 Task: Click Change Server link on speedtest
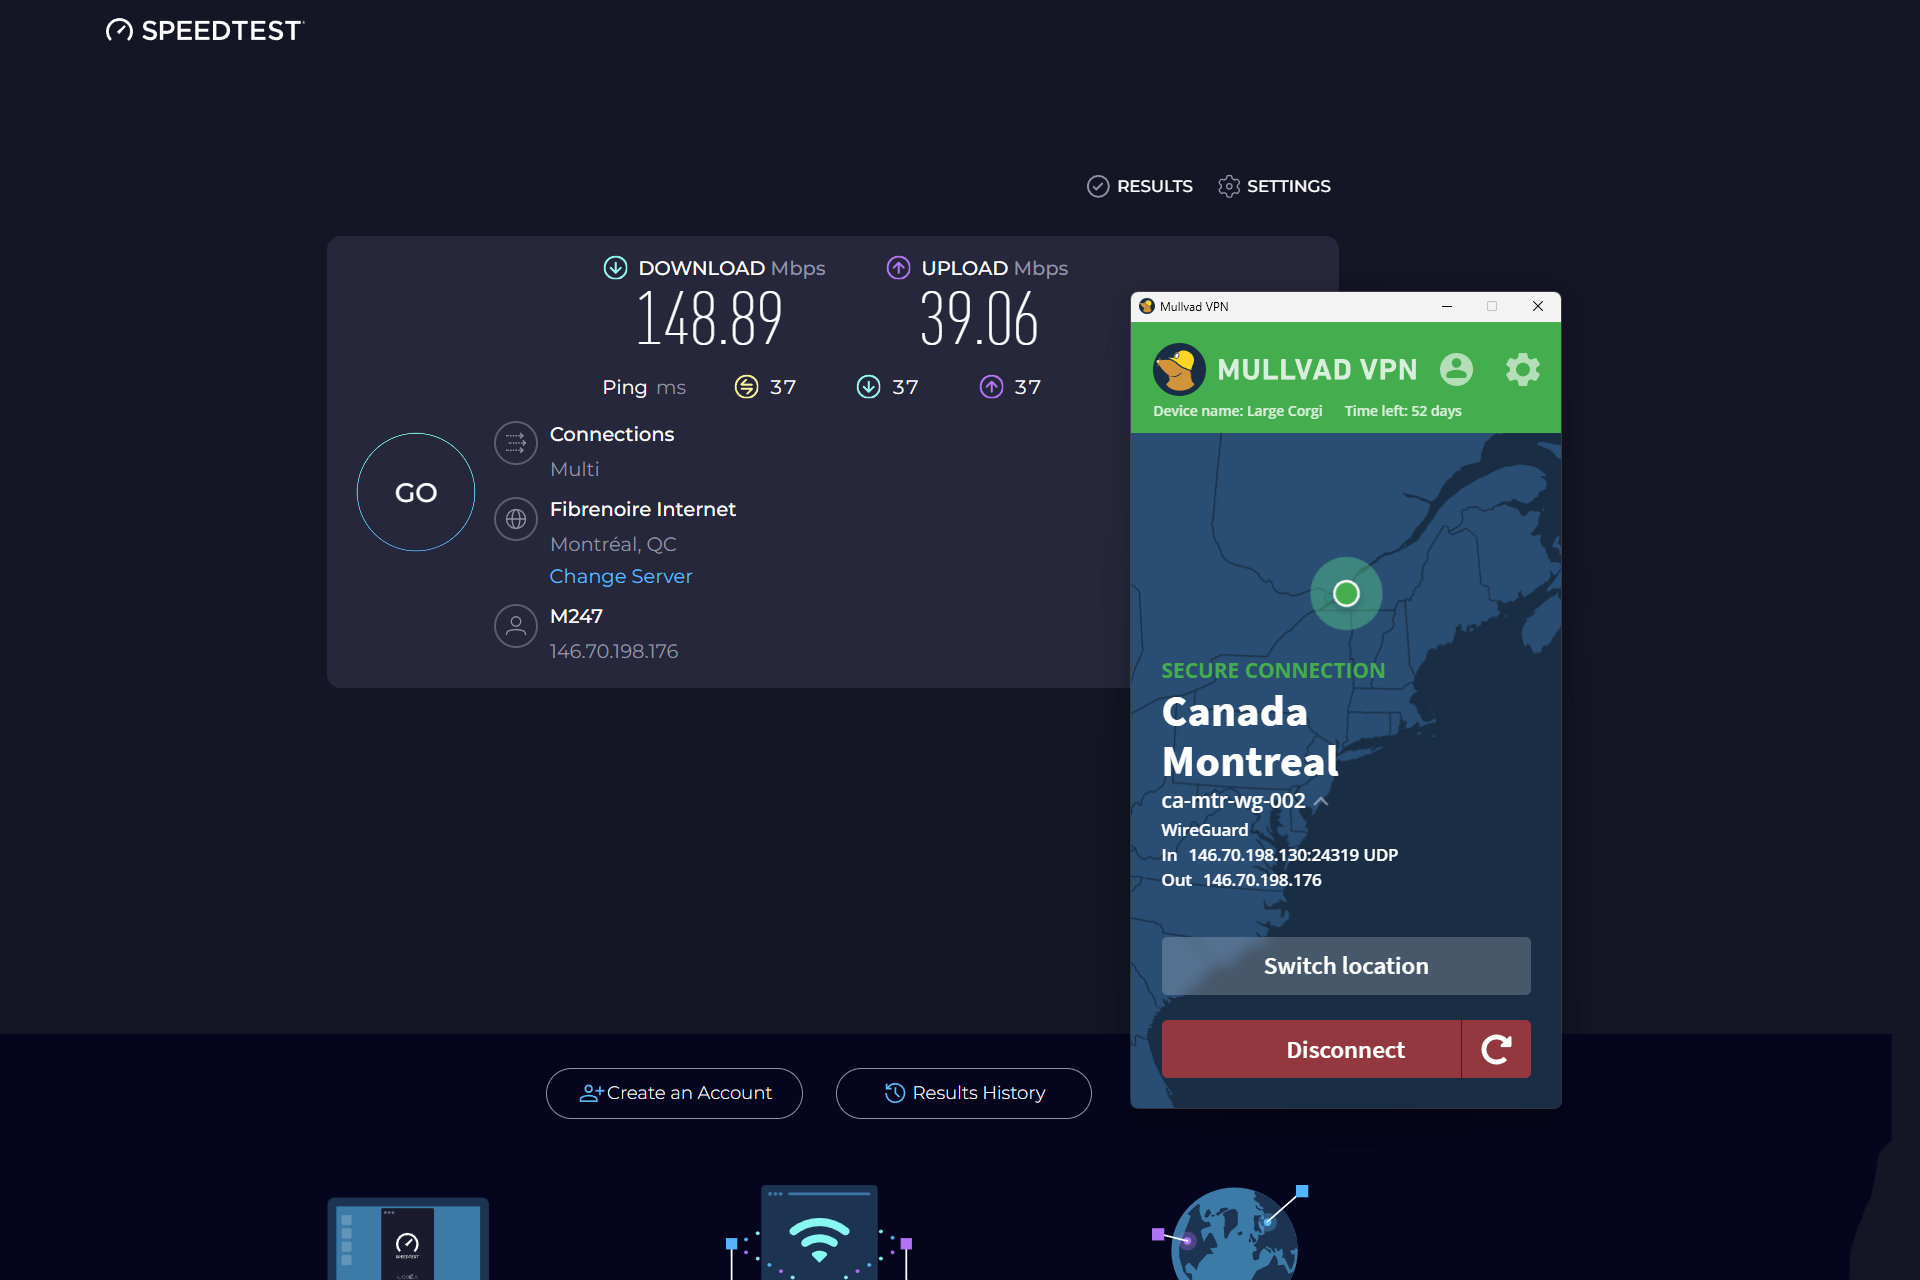click(620, 576)
